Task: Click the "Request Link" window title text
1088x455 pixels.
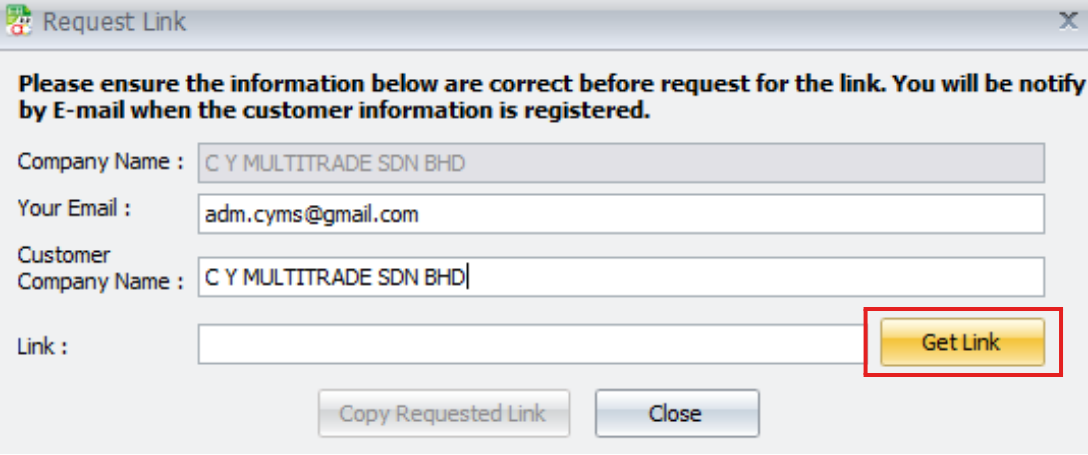Action: pos(114,22)
